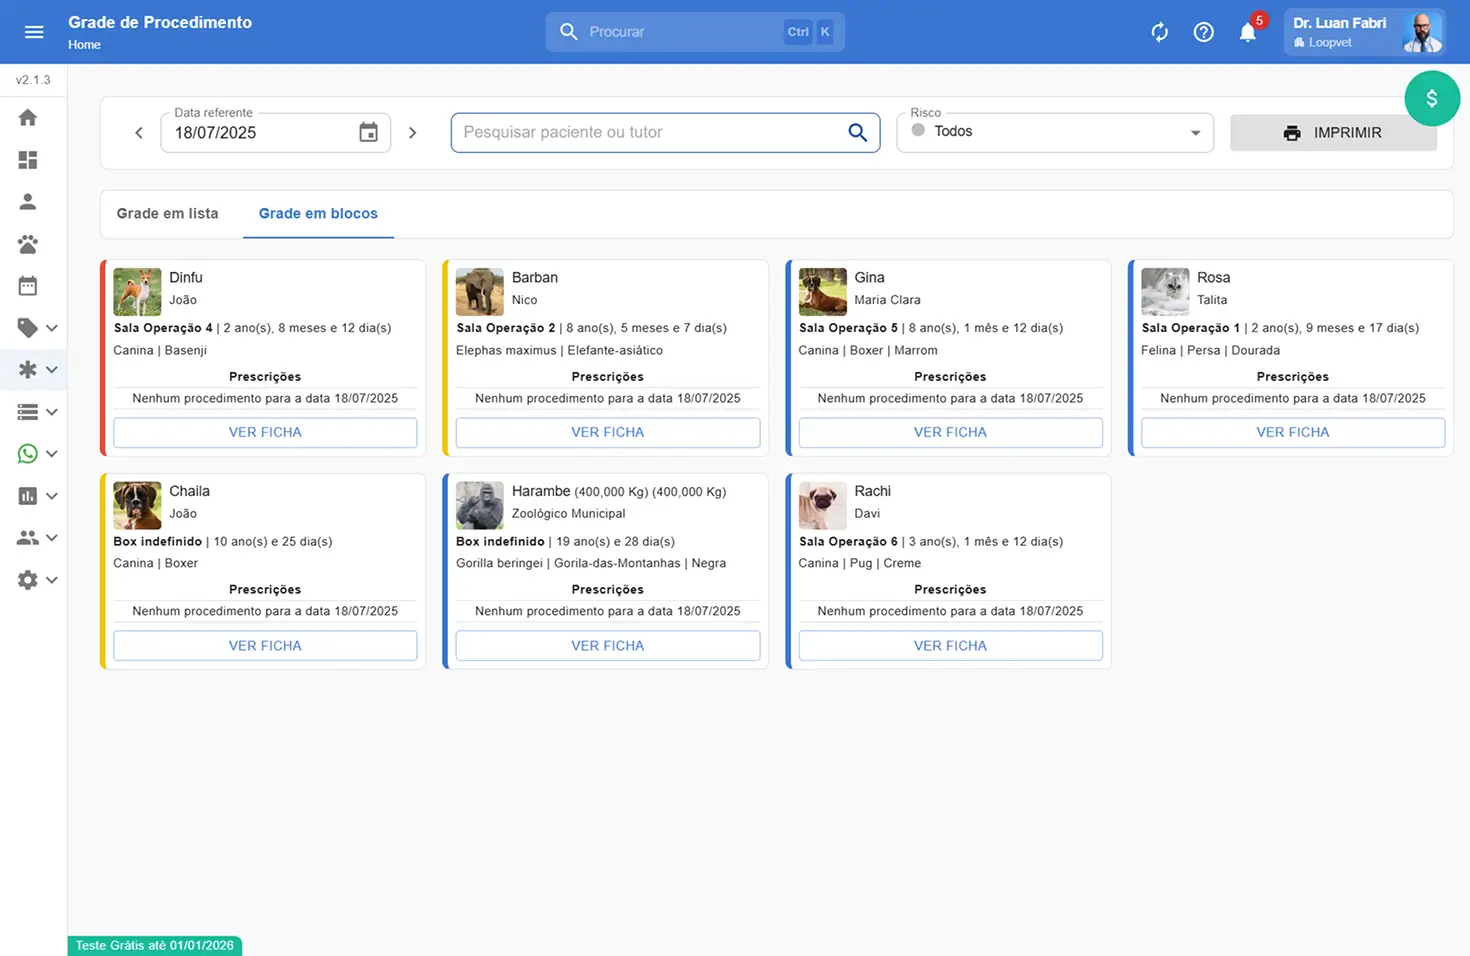Viewport: 1470px width, 956px height.
Task: Go to next day arrow
Action: click(x=412, y=133)
